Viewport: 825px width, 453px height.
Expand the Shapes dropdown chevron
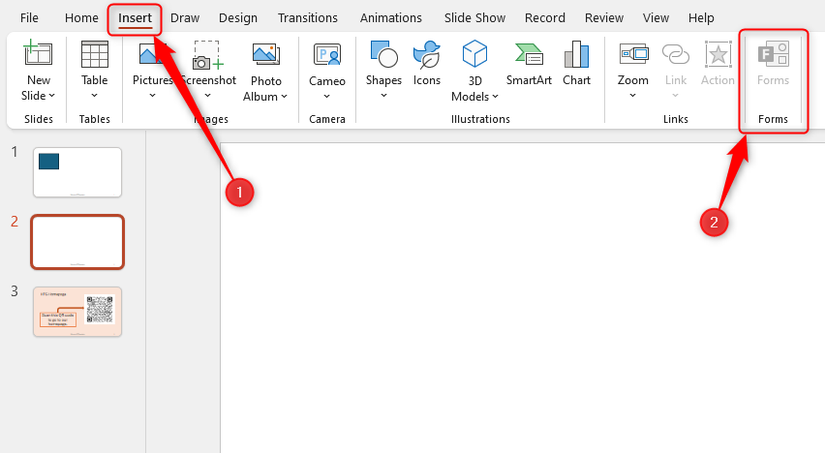pos(384,95)
